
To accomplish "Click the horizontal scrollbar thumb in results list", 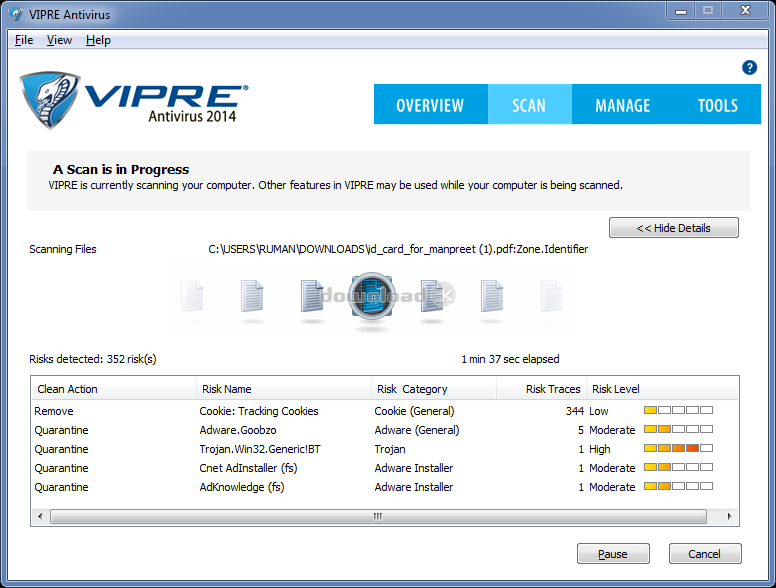I will [x=378, y=516].
